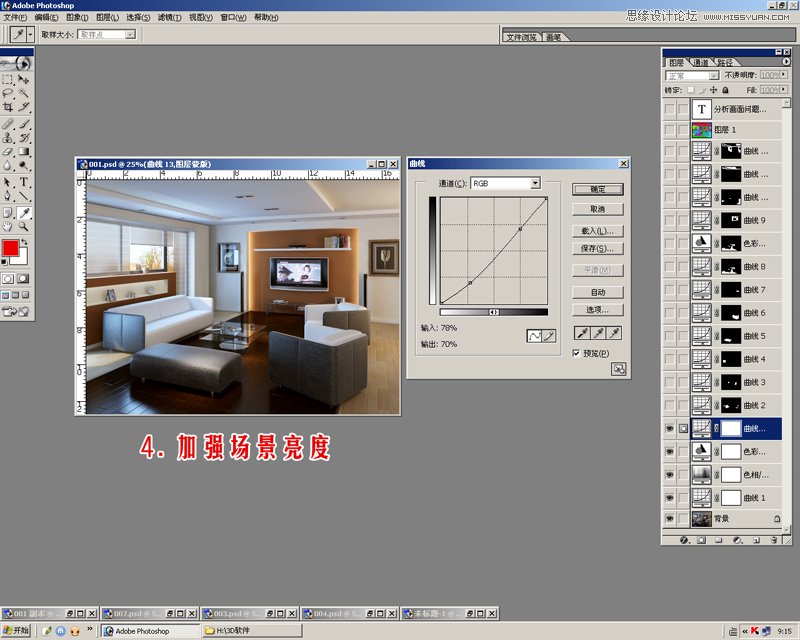Select the Healing Brush tool
This screenshot has width=800, height=640.
[x=8, y=124]
